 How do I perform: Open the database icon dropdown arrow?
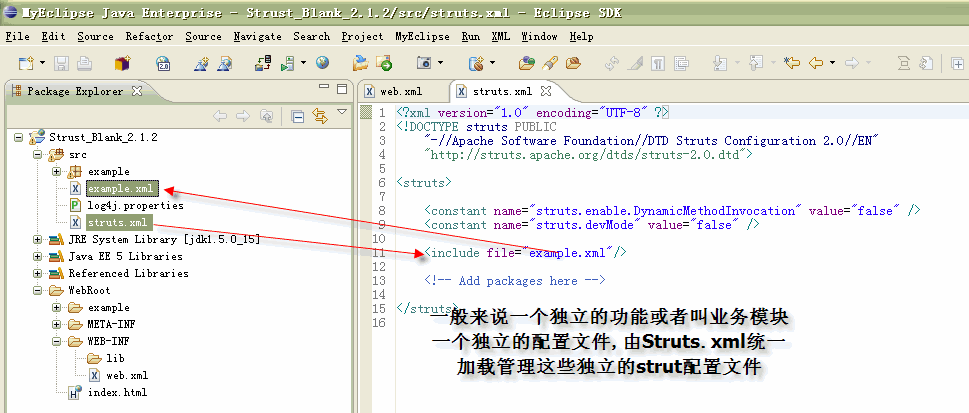493,63
